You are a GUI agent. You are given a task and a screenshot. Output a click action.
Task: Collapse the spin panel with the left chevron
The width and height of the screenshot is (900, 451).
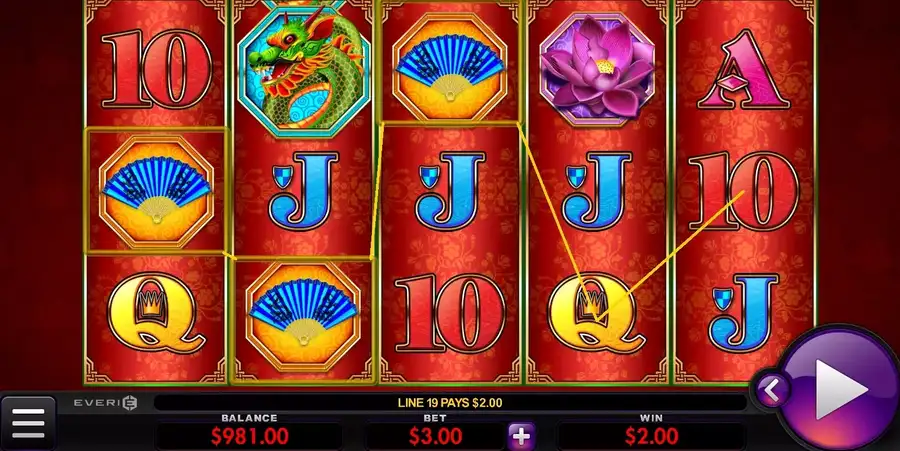(x=772, y=391)
